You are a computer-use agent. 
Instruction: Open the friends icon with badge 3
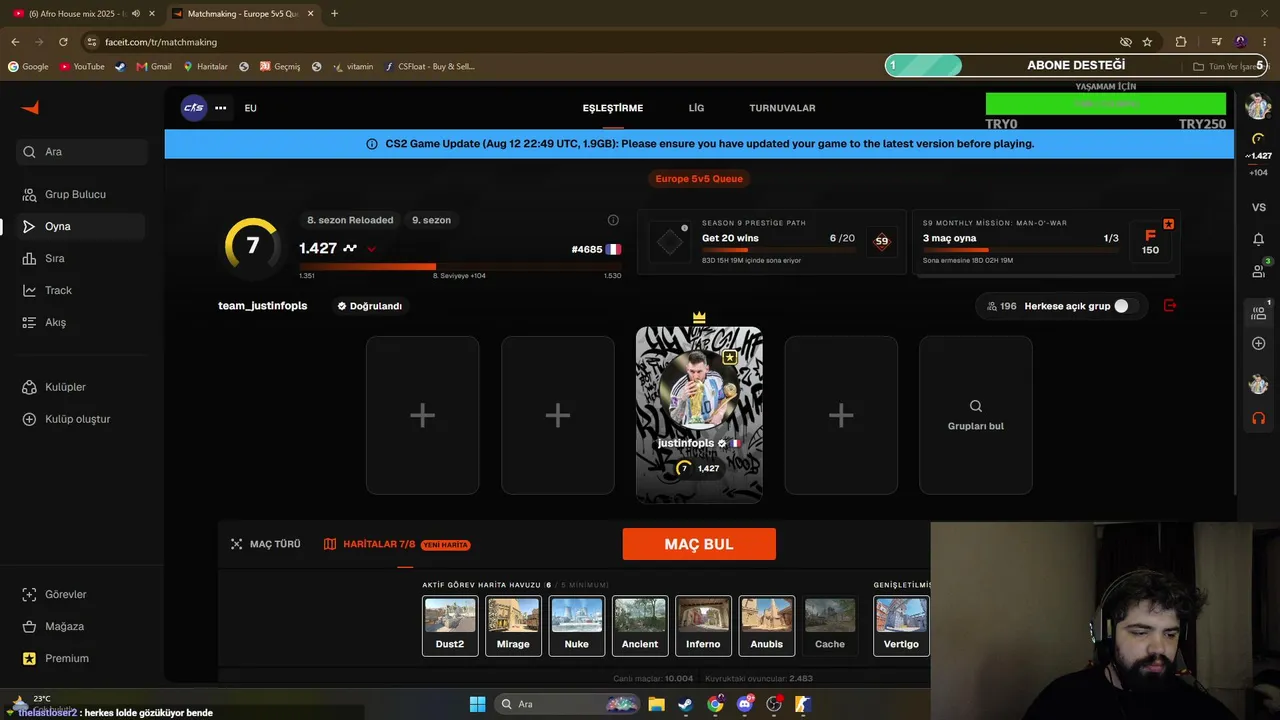(x=1259, y=270)
